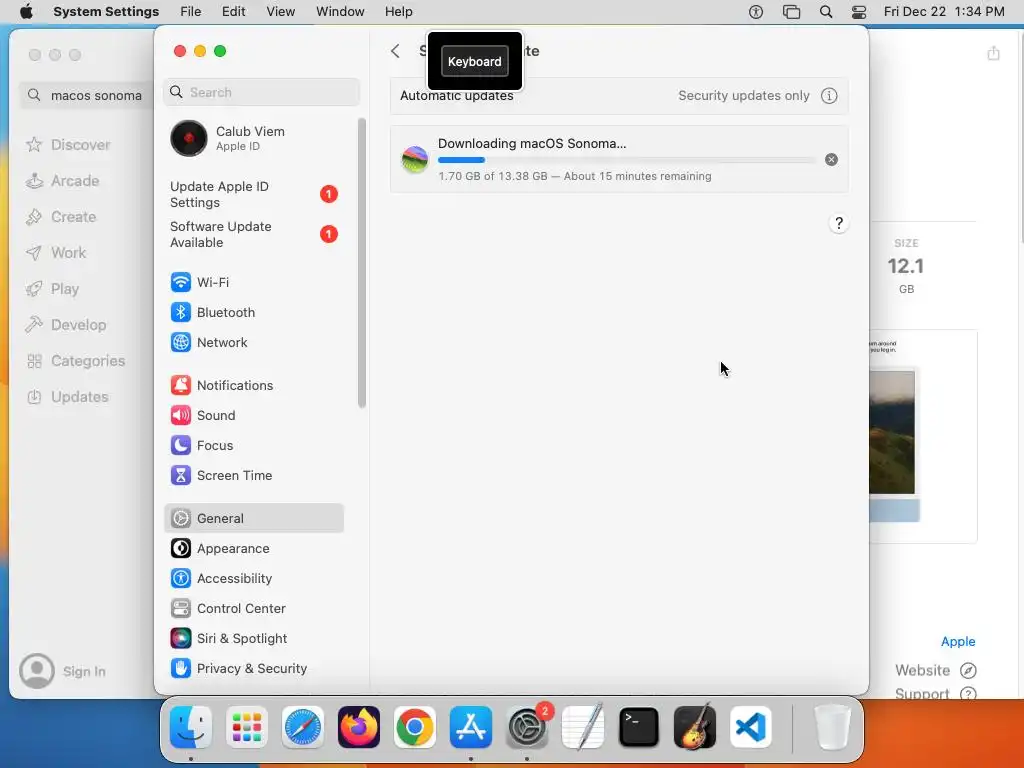Click the macOS Sonoma download progress bar
Viewport: 1024px width, 768px height.
626,160
